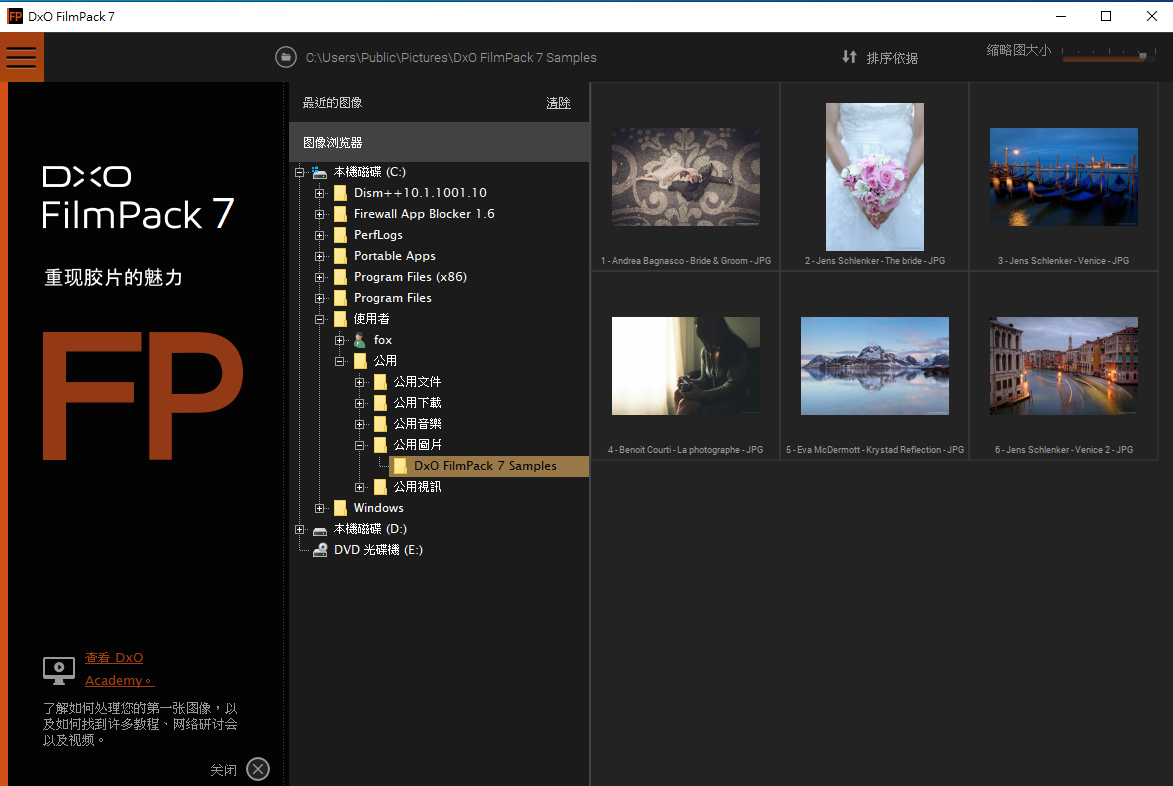Click the Program Files (x86) folder icon

pyautogui.click(x=340, y=277)
